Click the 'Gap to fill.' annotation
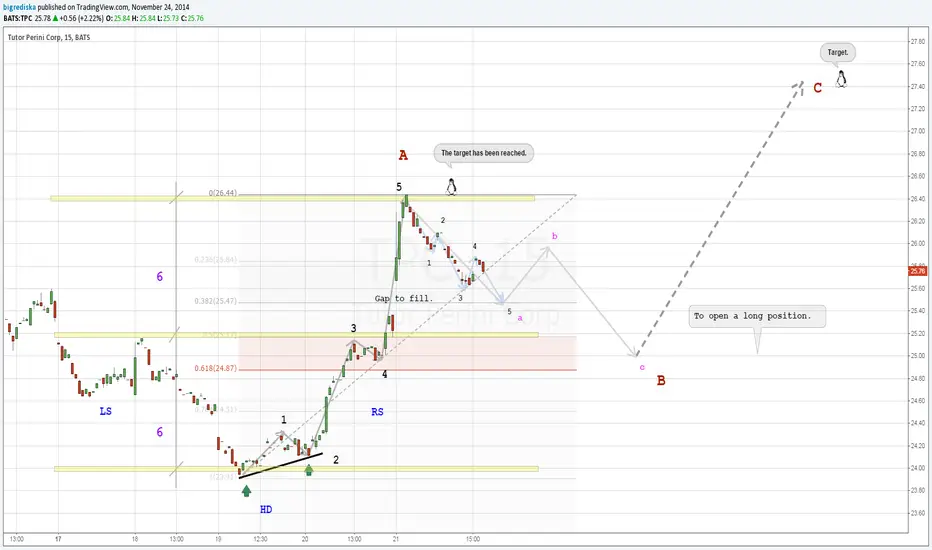The width and height of the screenshot is (932, 550). pos(404,298)
